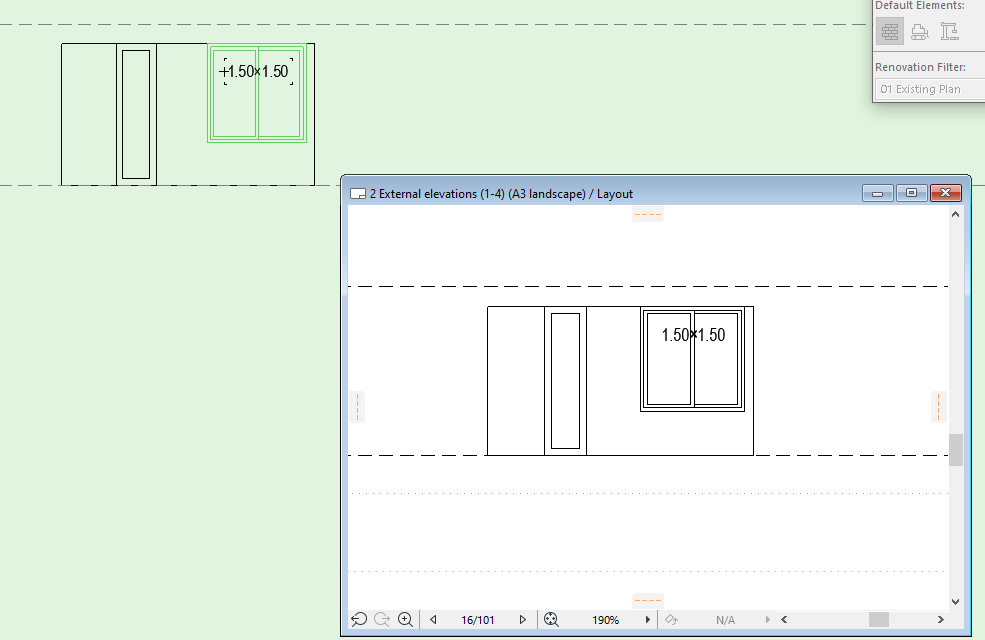The image size is (985, 640).
Task: Click the greyed Next Zoom icon
Action: pos(382,620)
